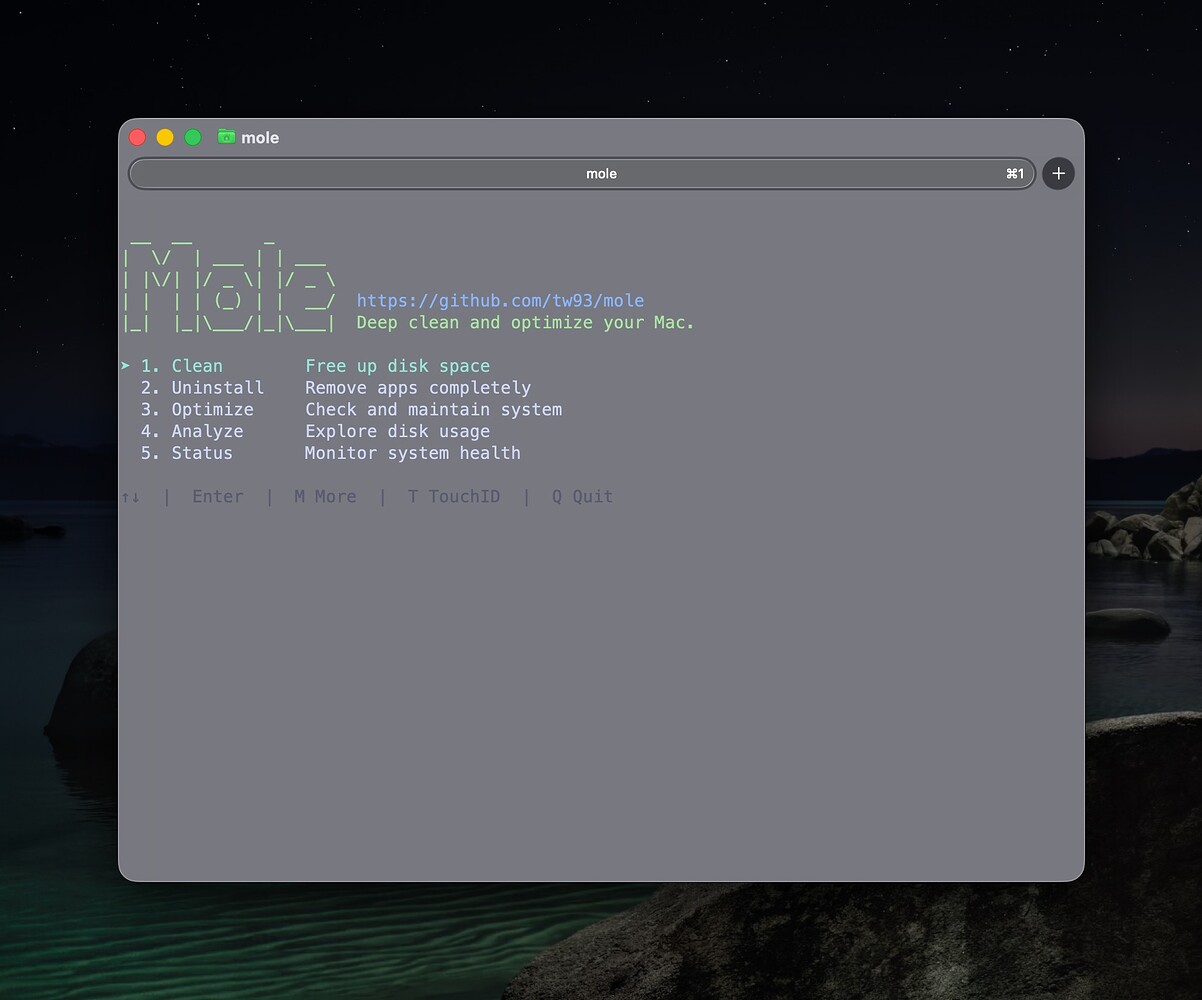Select the mole tab in the tab bar
The width and height of the screenshot is (1202, 1000).
point(600,173)
